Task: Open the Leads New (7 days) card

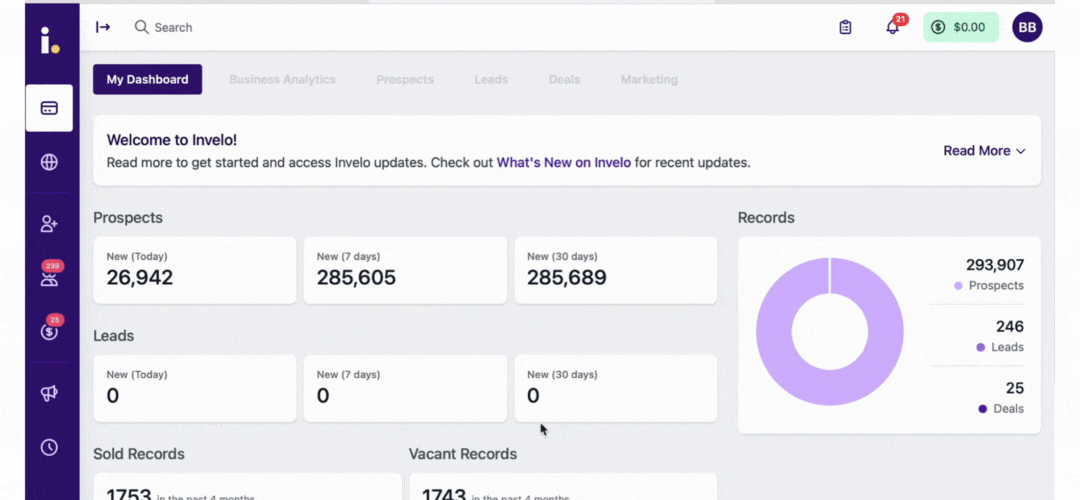Action: click(x=405, y=388)
